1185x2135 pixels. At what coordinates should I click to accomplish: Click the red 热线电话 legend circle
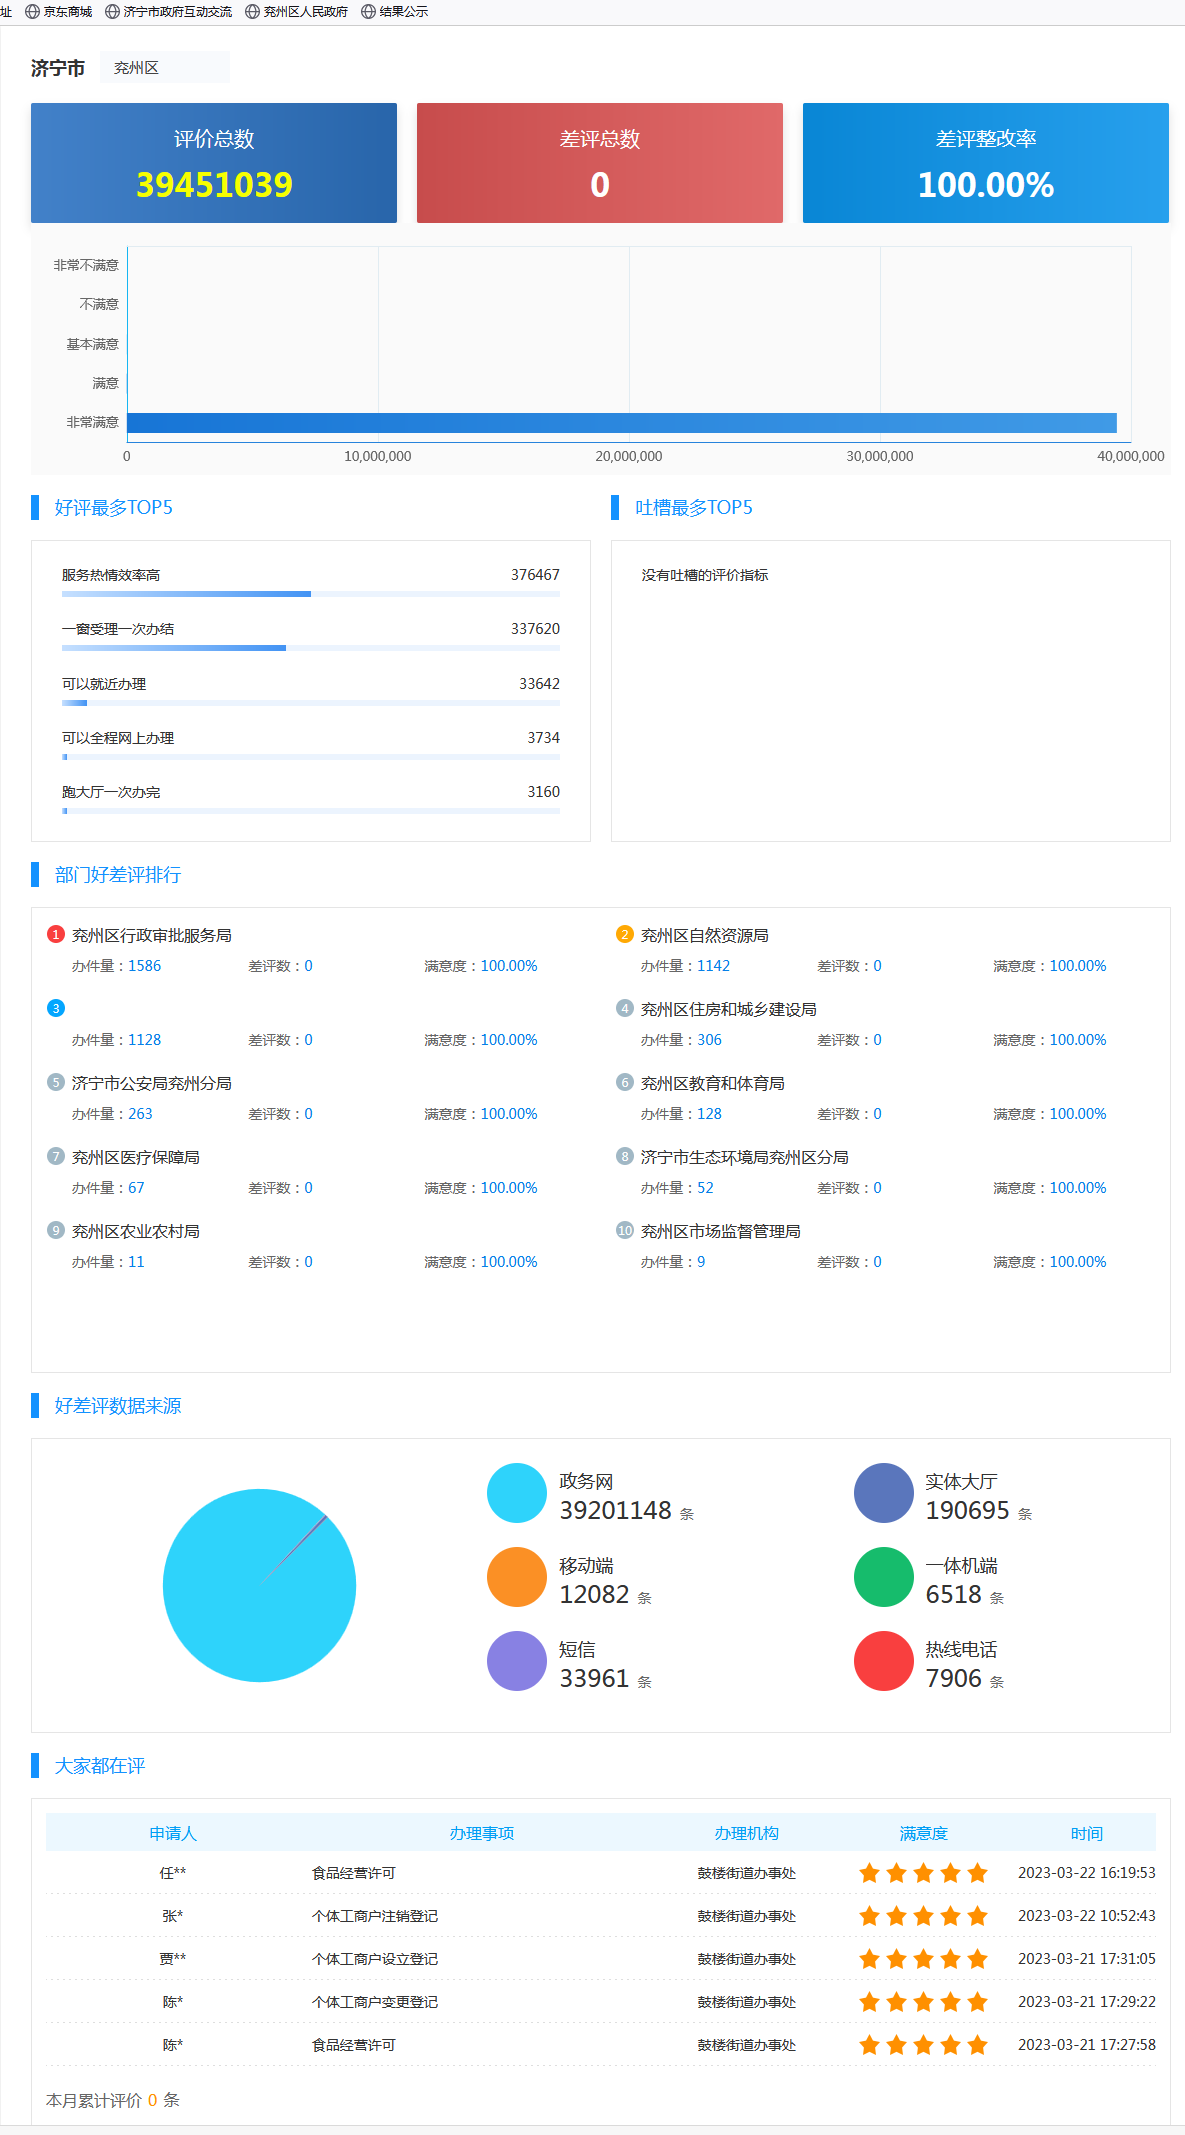pos(883,1661)
